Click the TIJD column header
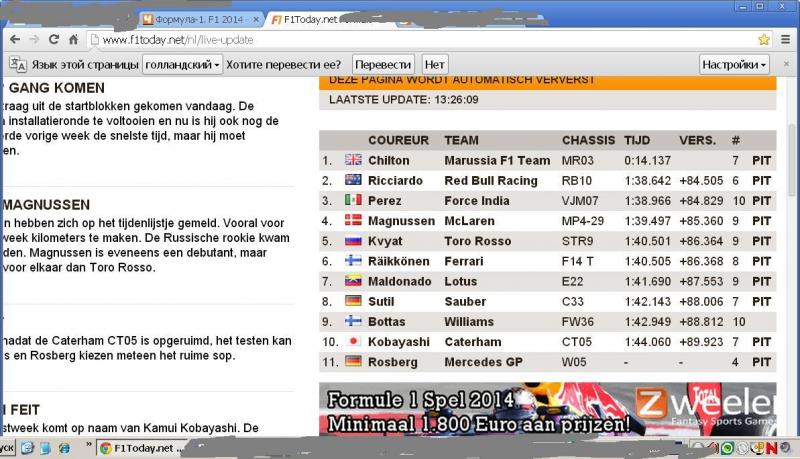 [x=637, y=140]
